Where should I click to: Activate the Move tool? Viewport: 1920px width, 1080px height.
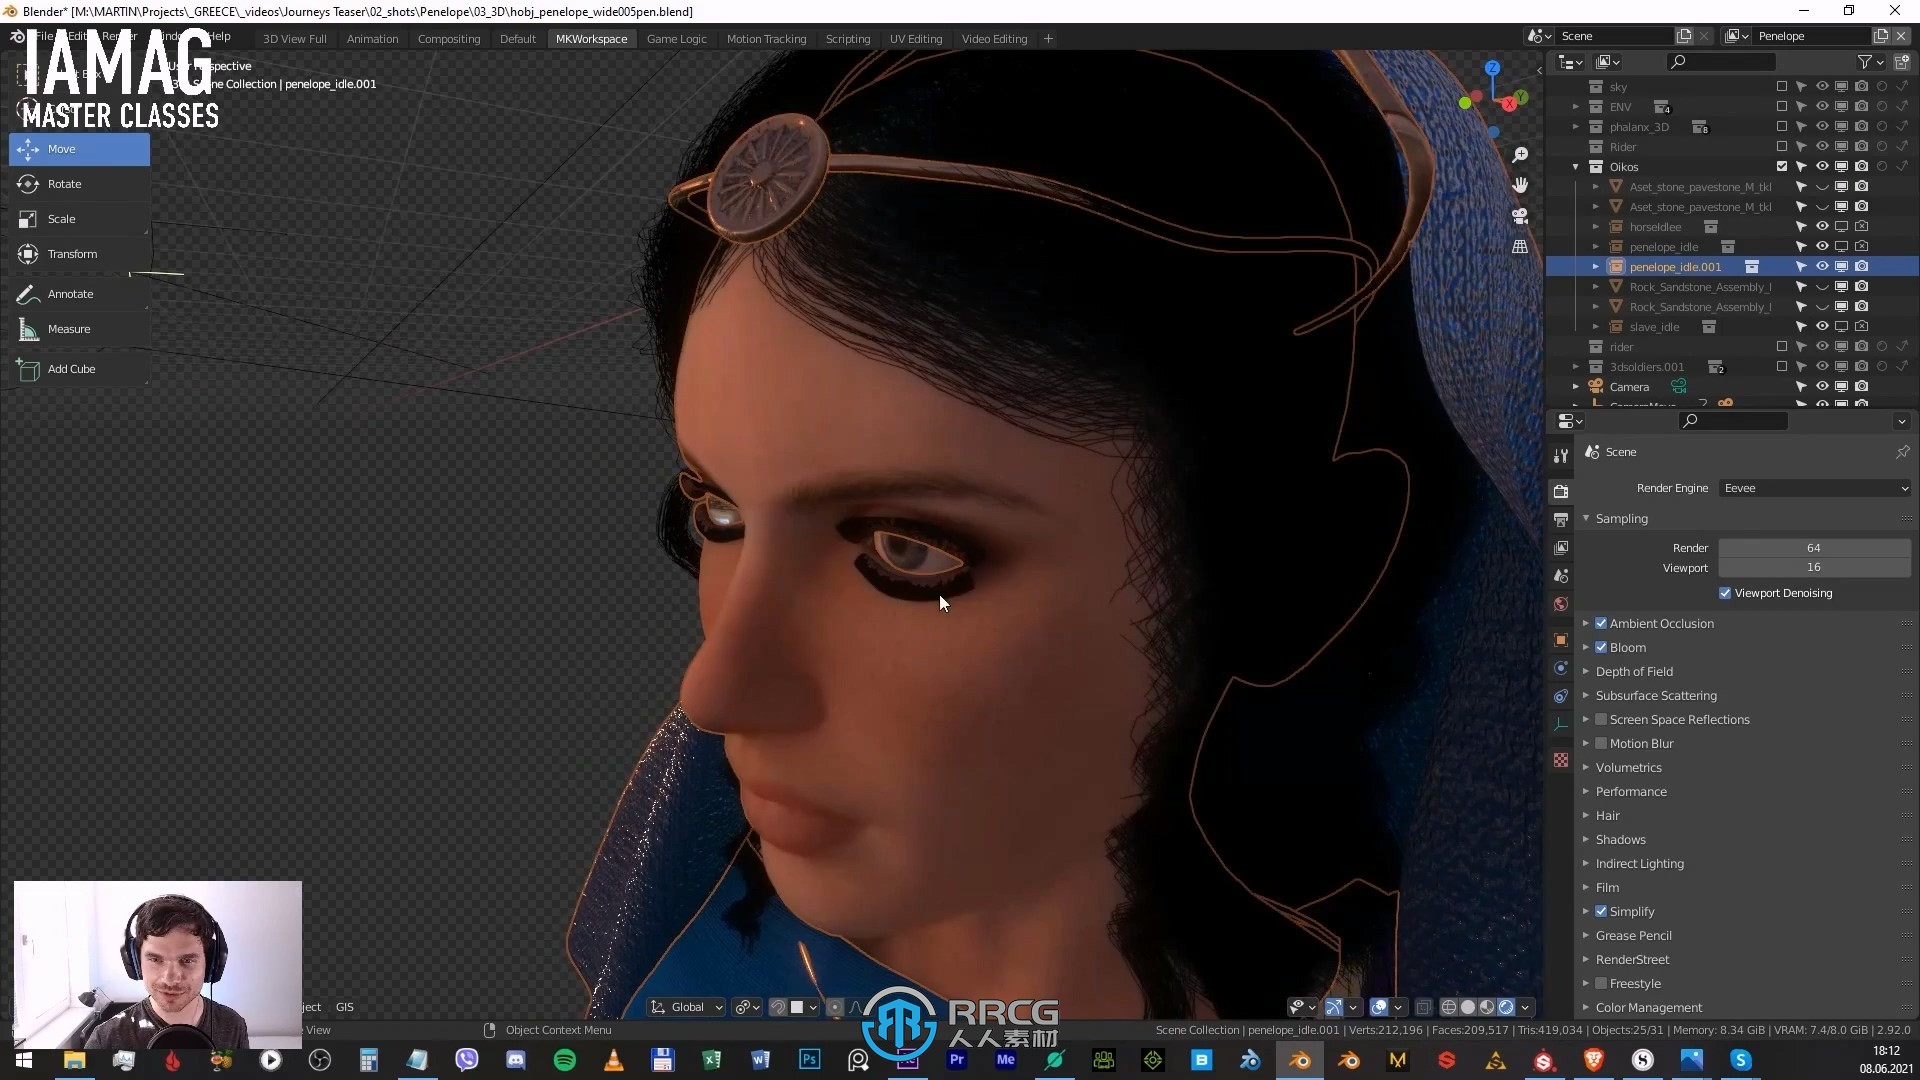click(x=79, y=149)
